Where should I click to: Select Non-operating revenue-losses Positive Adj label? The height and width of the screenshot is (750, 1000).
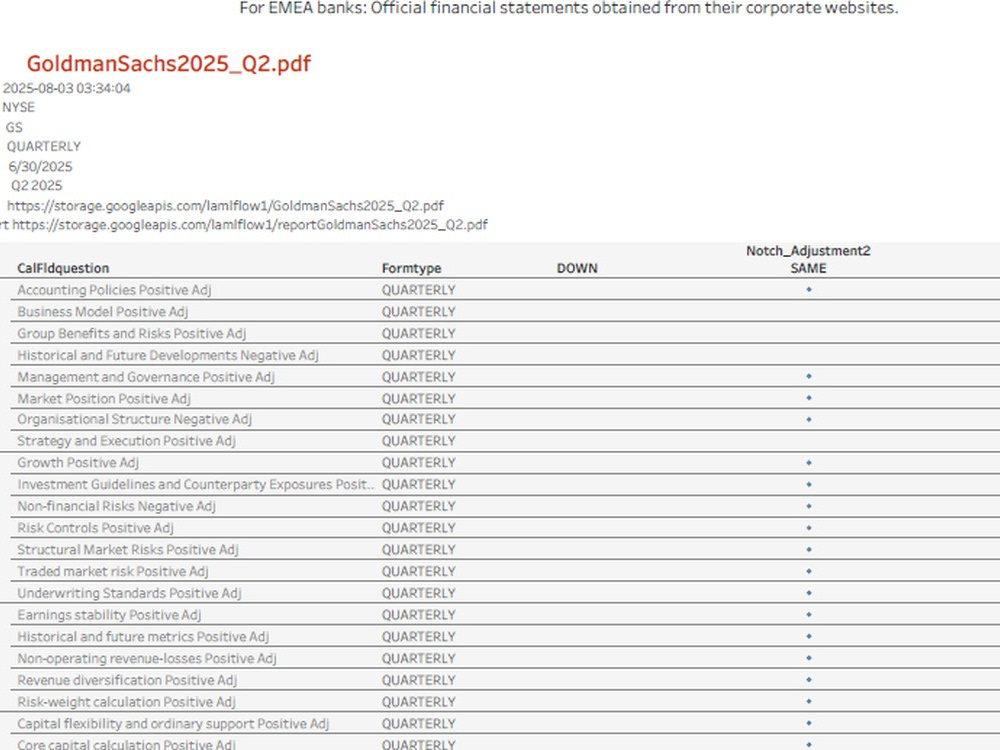(x=147, y=658)
